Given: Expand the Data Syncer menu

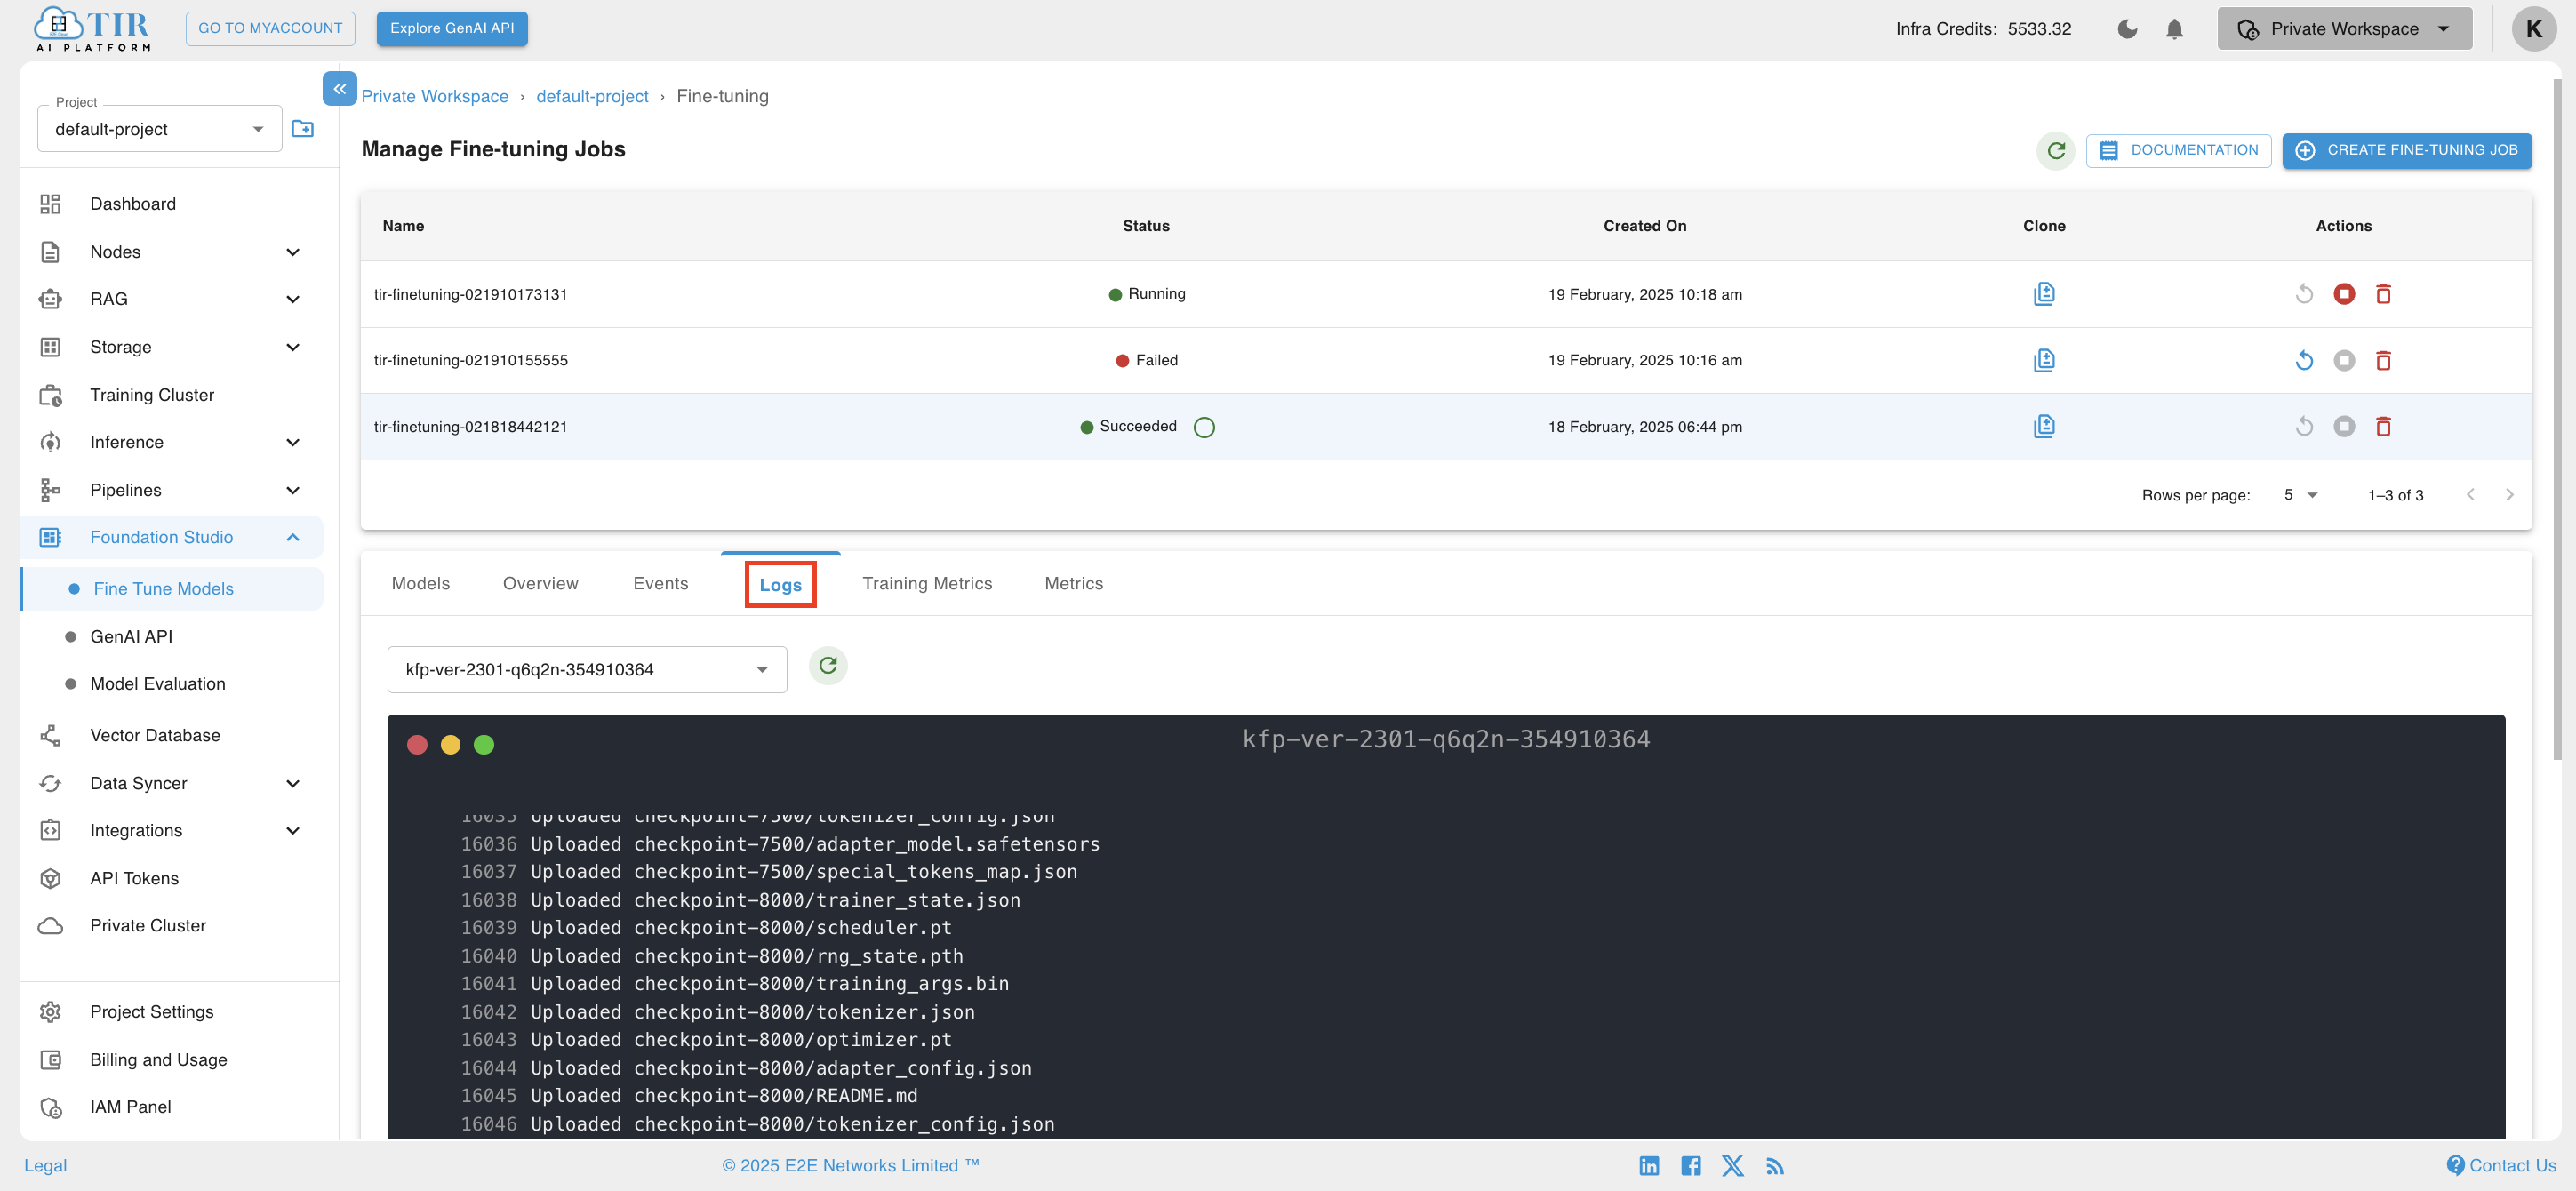Looking at the screenshot, I should [170, 783].
